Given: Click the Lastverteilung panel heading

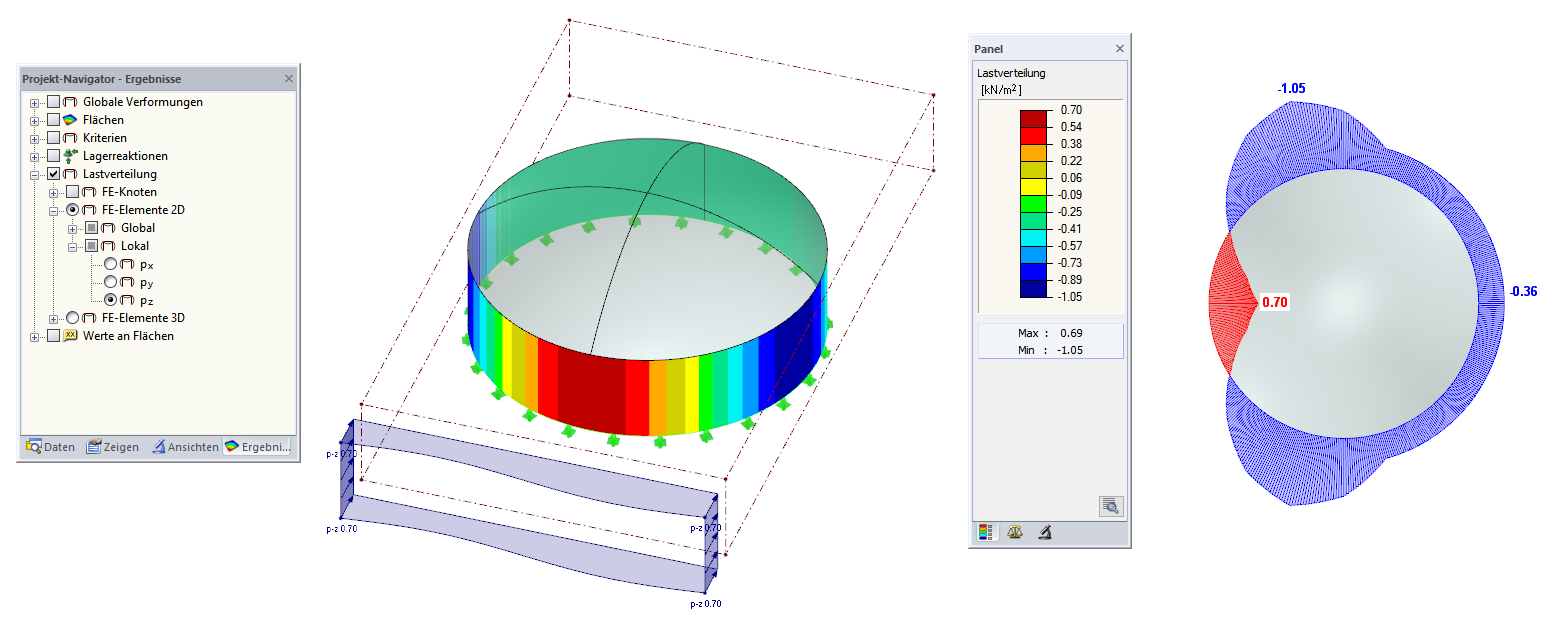Looking at the screenshot, I should point(1012,73).
